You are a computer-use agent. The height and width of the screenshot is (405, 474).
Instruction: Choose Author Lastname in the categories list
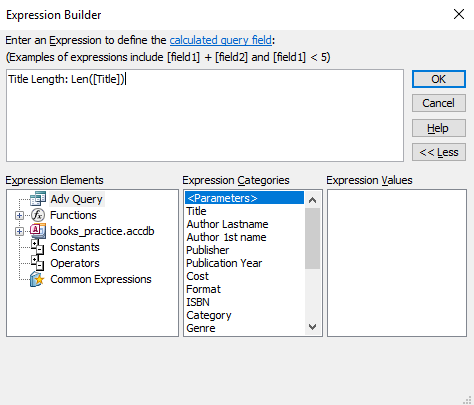(227, 224)
